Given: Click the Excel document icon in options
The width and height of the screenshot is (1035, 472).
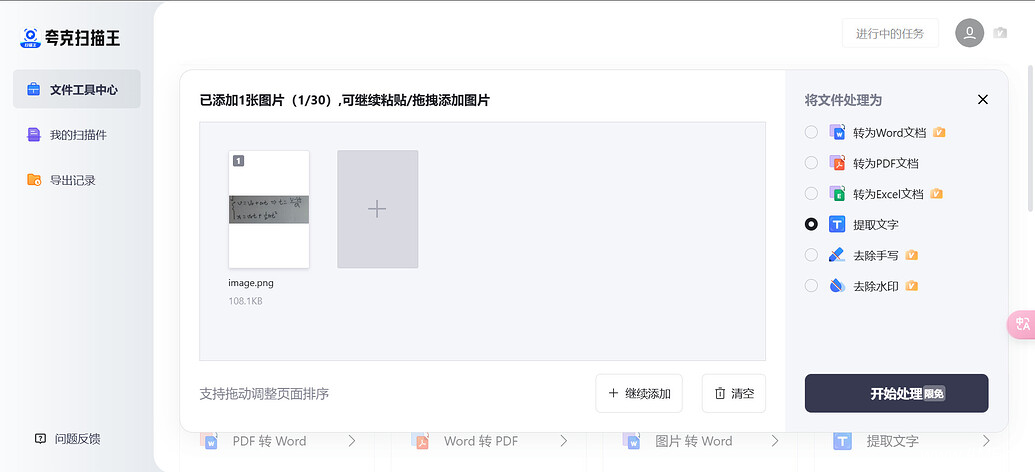Looking at the screenshot, I should (x=837, y=194).
